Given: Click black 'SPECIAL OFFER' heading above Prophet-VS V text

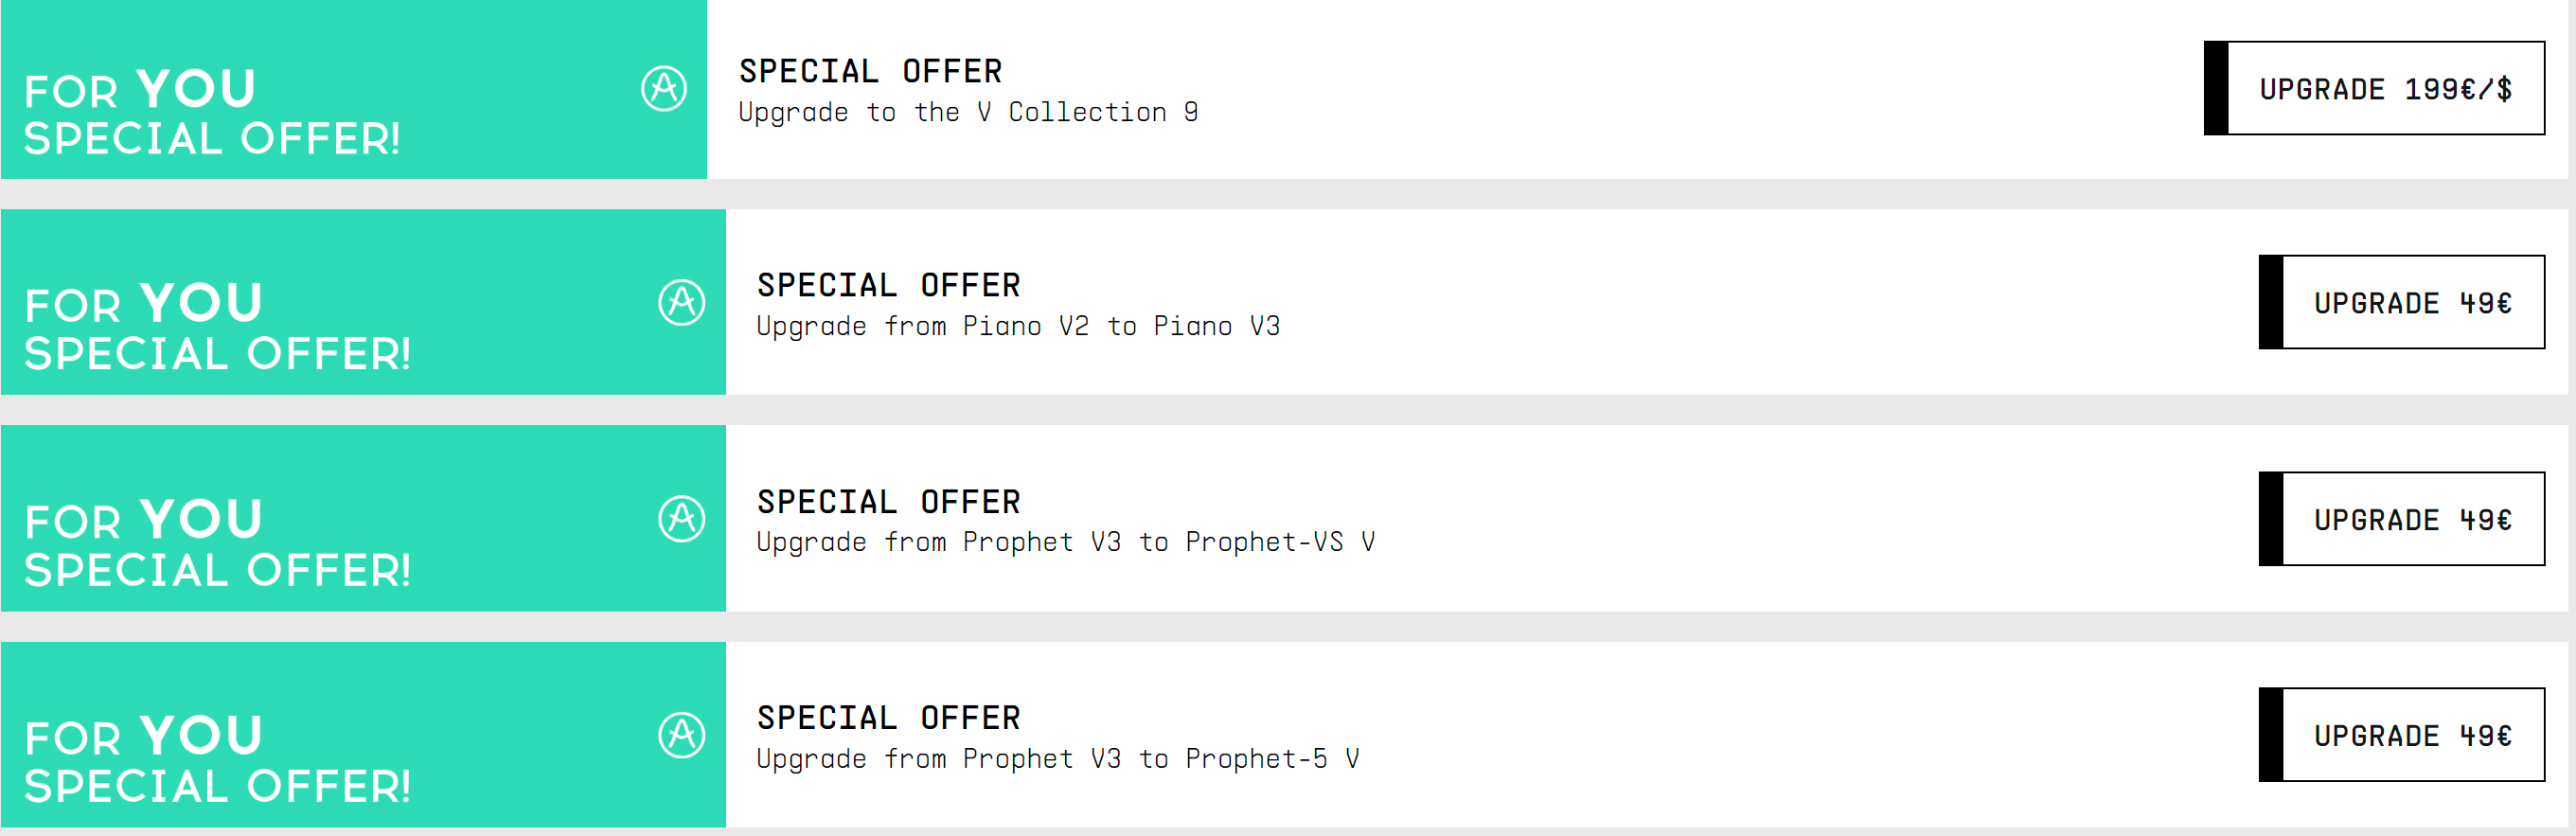Looking at the screenshot, I should click(888, 502).
